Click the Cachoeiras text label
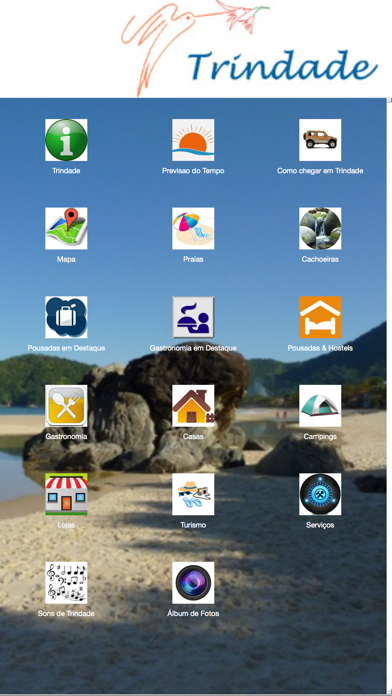Viewport: 392px width, 696px height. 320,259
